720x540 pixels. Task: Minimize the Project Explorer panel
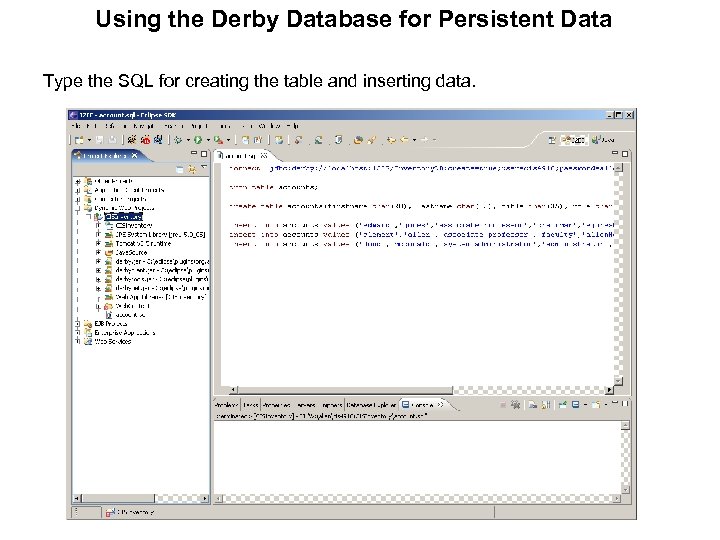pos(194,153)
